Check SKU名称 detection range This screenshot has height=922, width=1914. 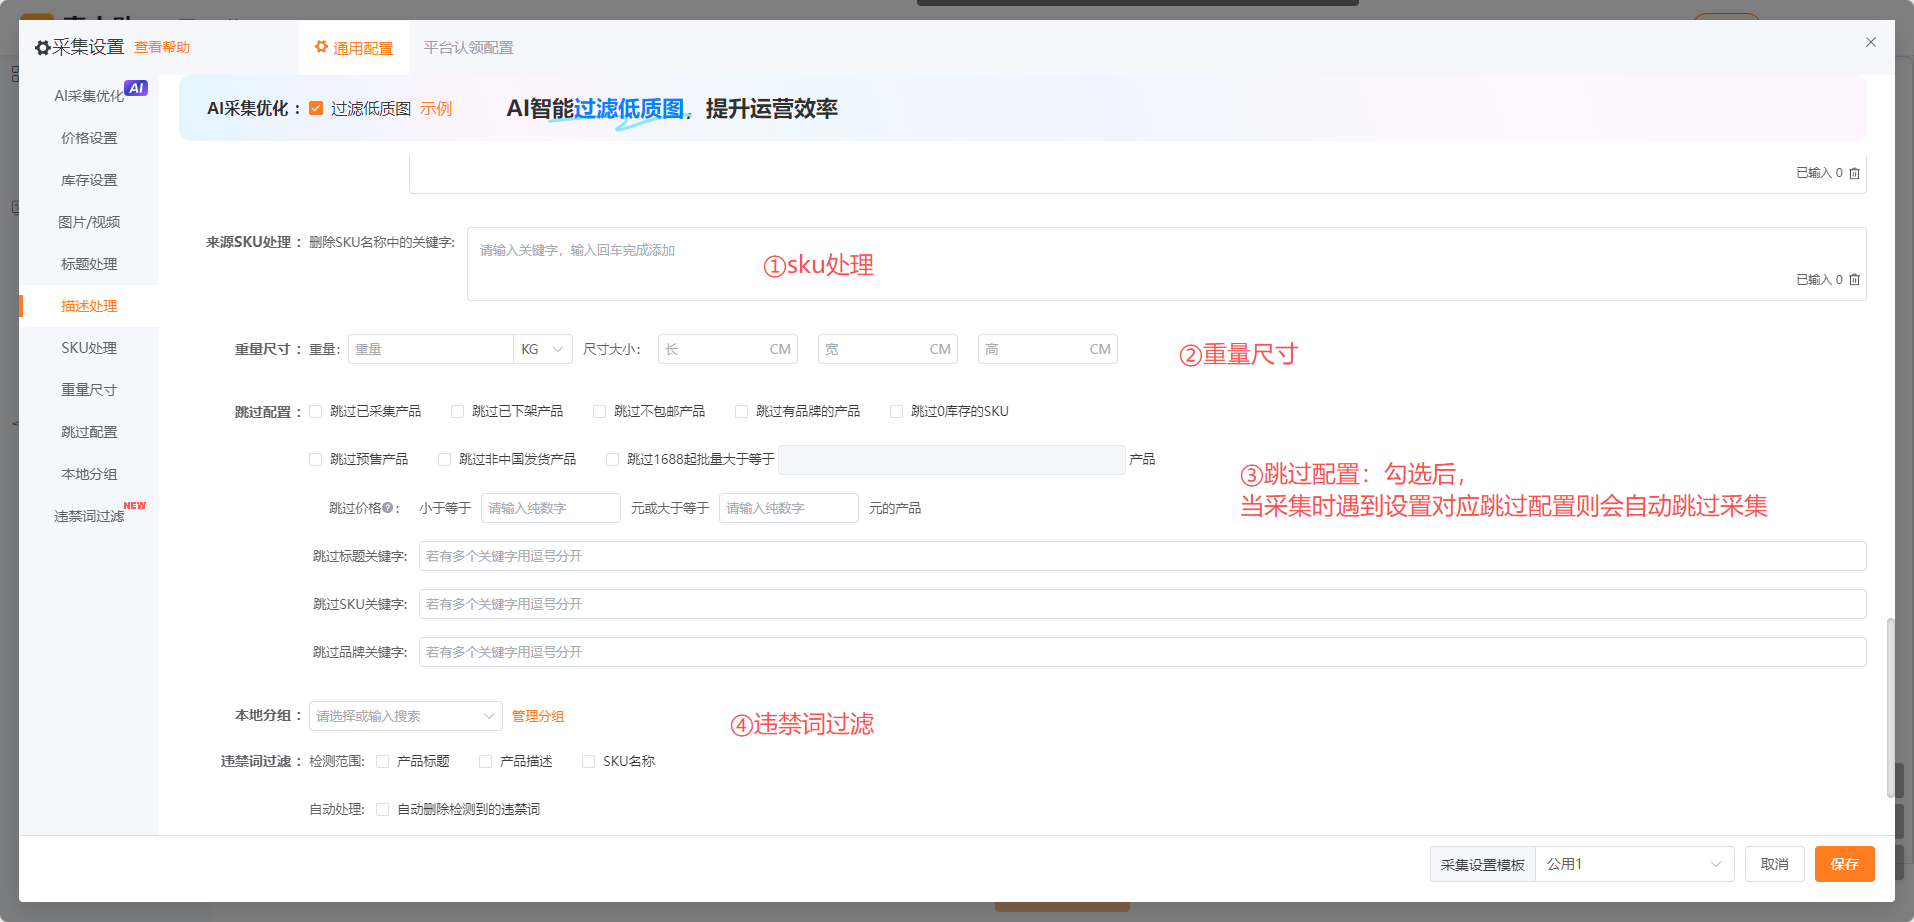tap(589, 761)
